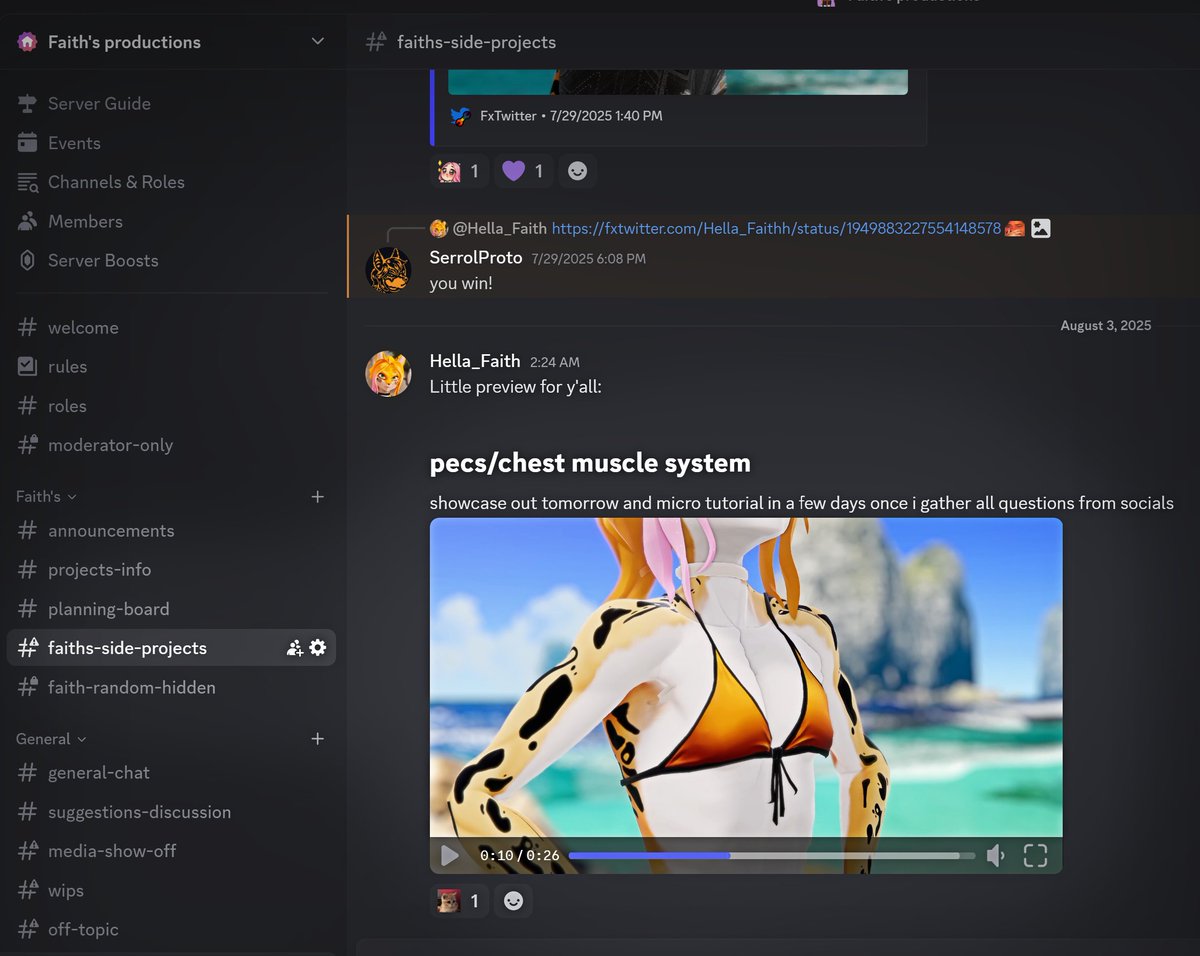Collapse the General channel category
The width and height of the screenshot is (1200, 956).
(x=51, y=739)
